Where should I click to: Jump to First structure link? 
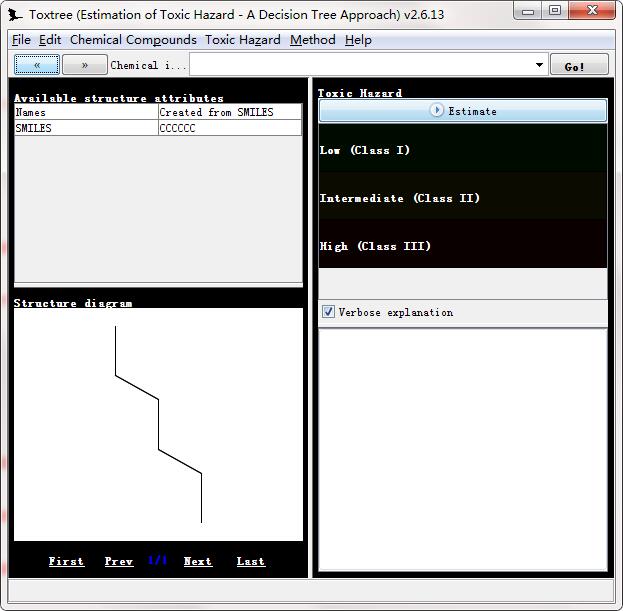[66, 562]
